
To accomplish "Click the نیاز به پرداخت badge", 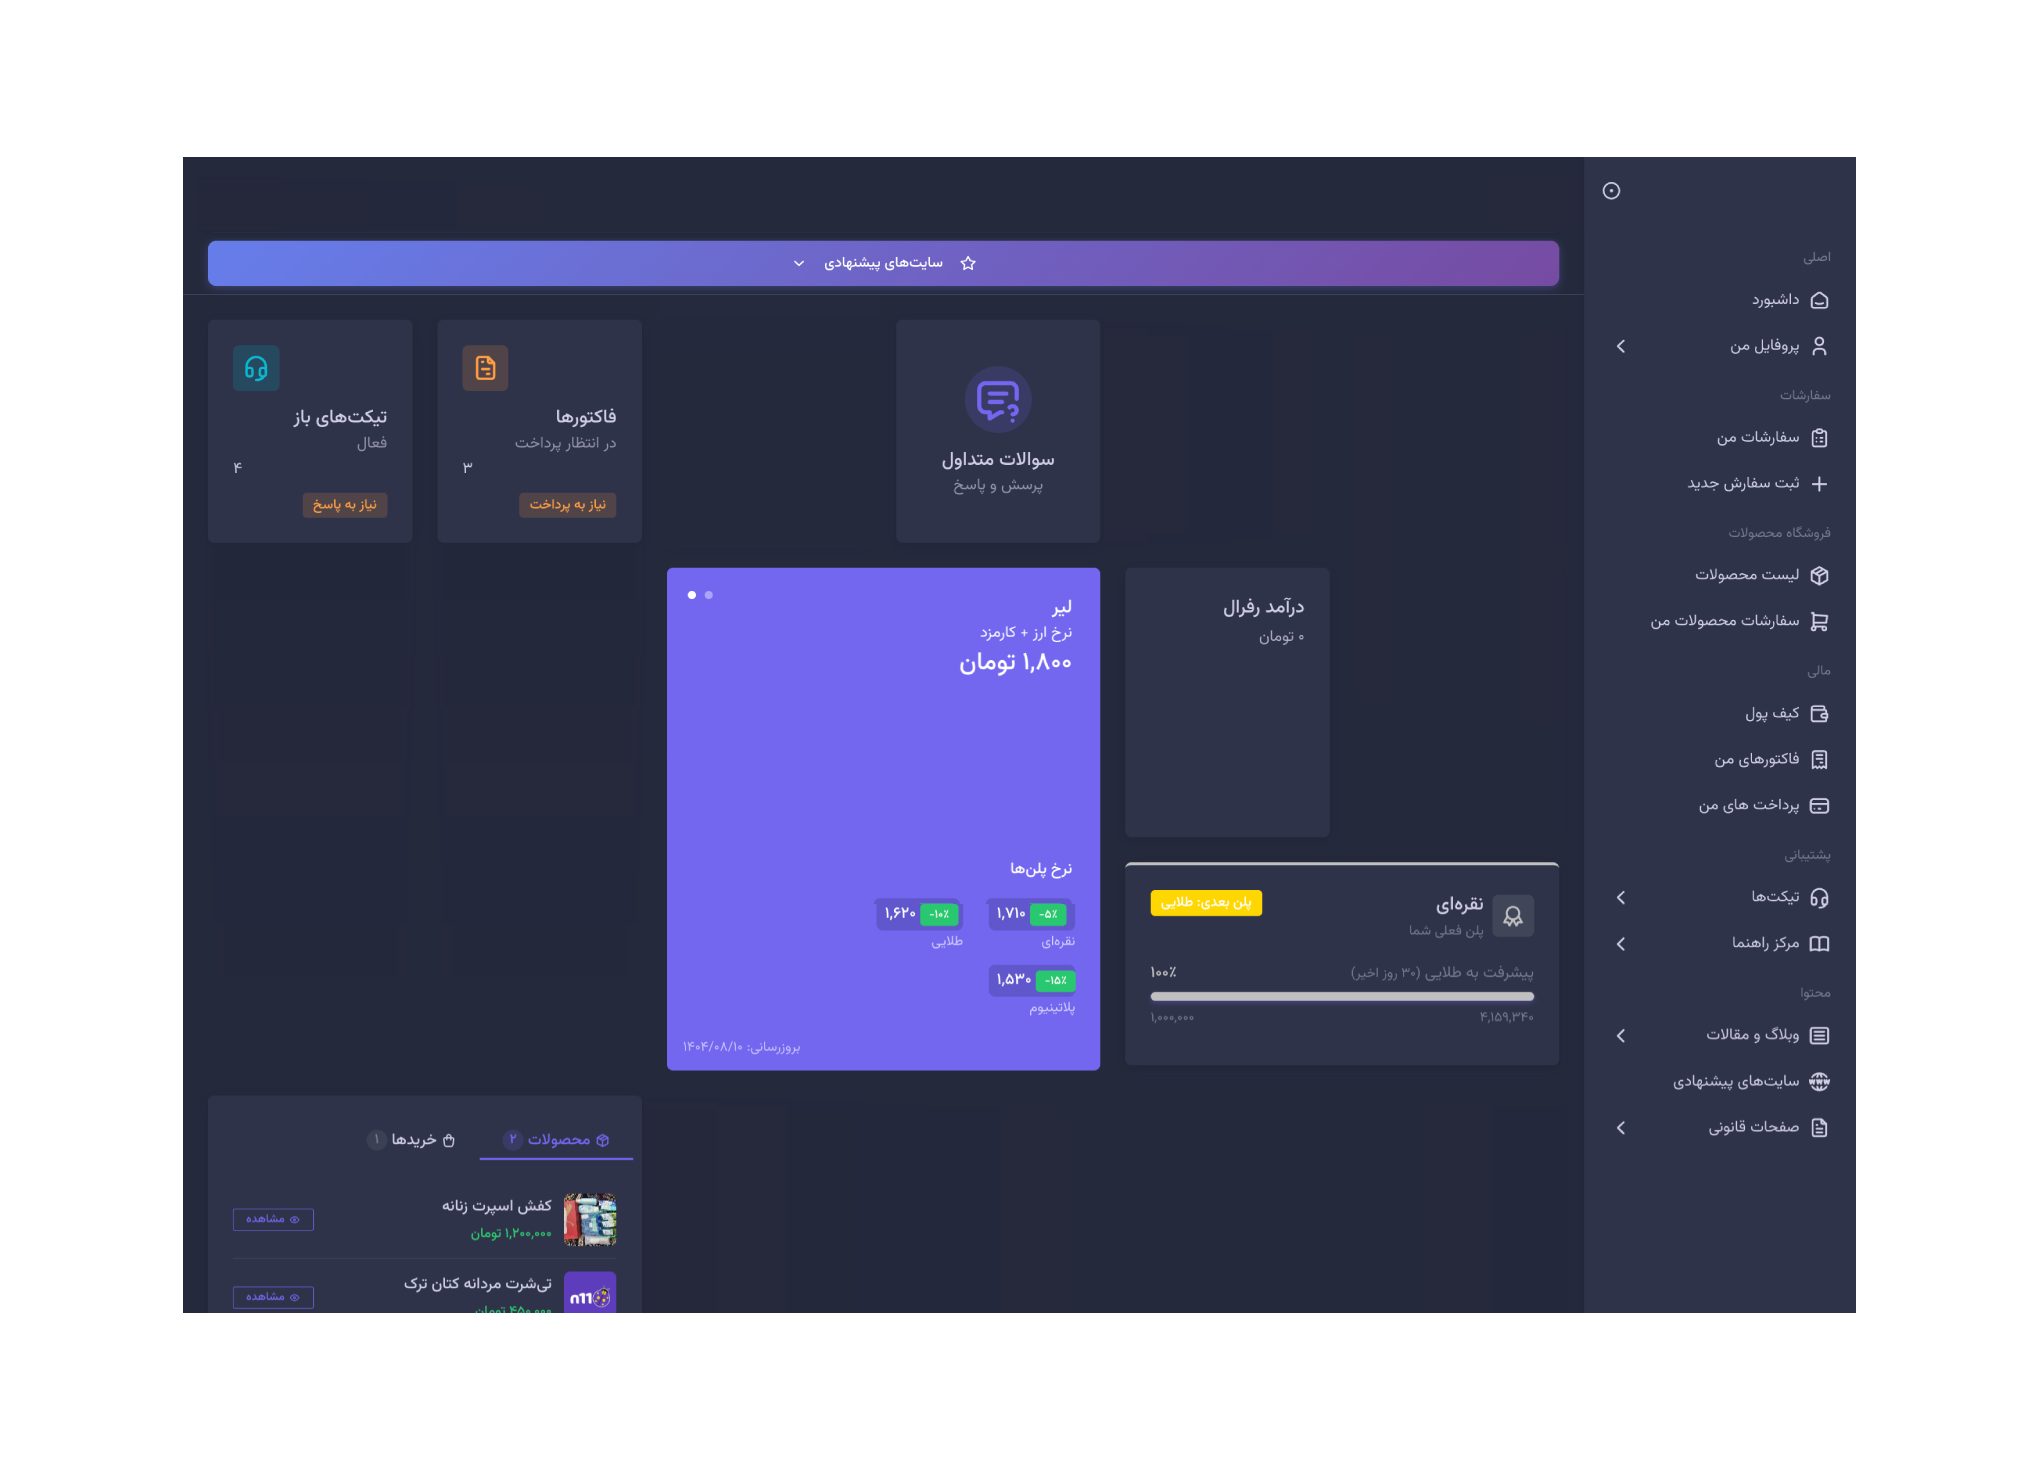I will [x=567, y=505].
